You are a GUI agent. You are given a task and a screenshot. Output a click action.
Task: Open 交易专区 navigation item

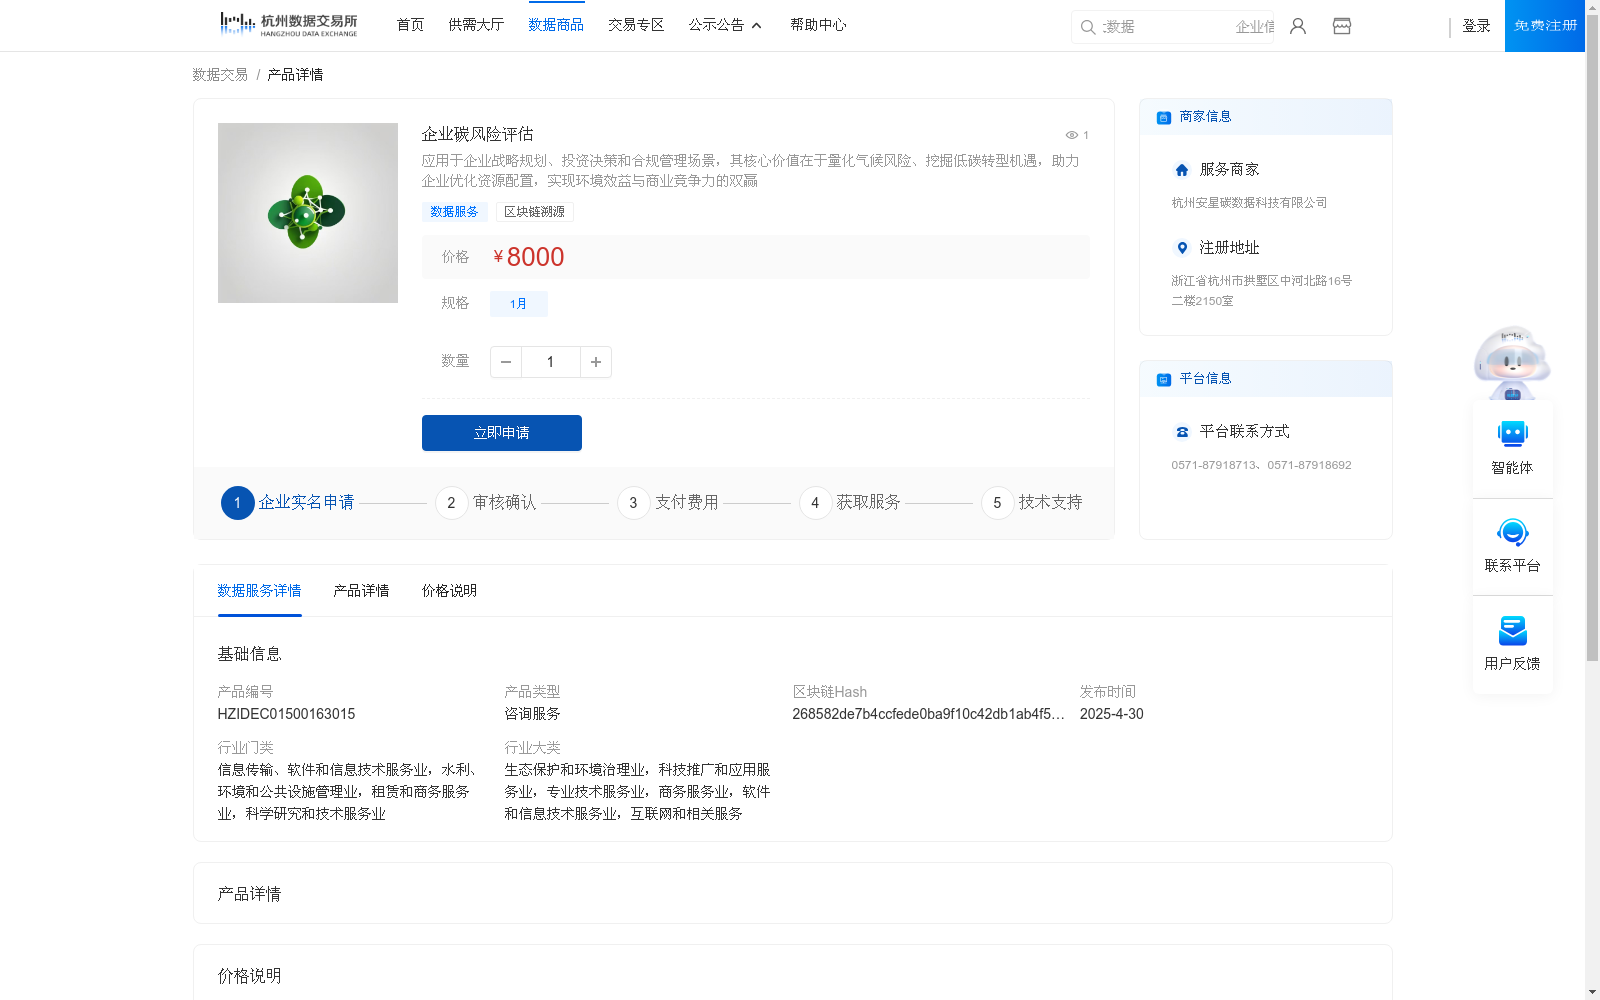click(636, 25)
